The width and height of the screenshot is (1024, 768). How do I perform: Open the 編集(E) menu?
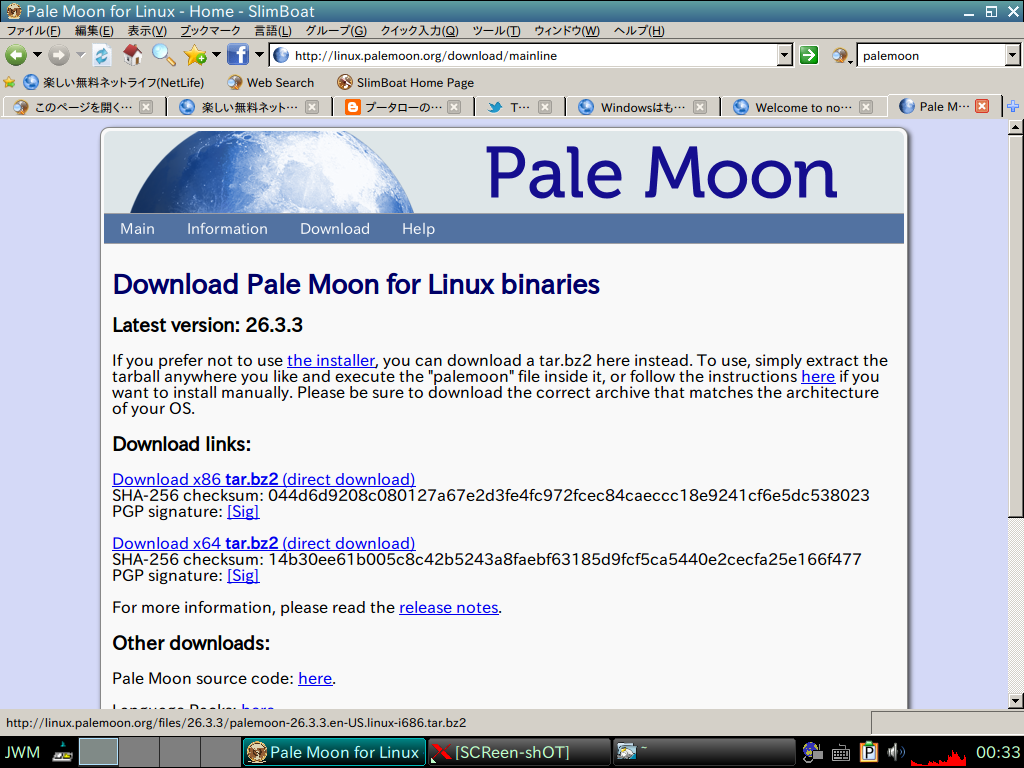[94, 31]
